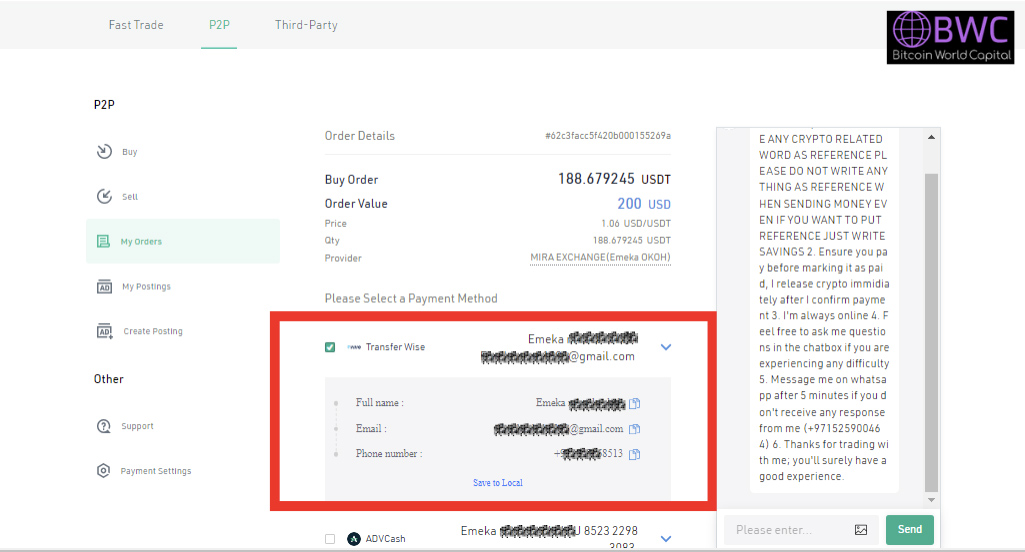Screen dimensions: 1025x552
Task: Click the Transfer Wise logo icon
Action: [x=354, y=347]
